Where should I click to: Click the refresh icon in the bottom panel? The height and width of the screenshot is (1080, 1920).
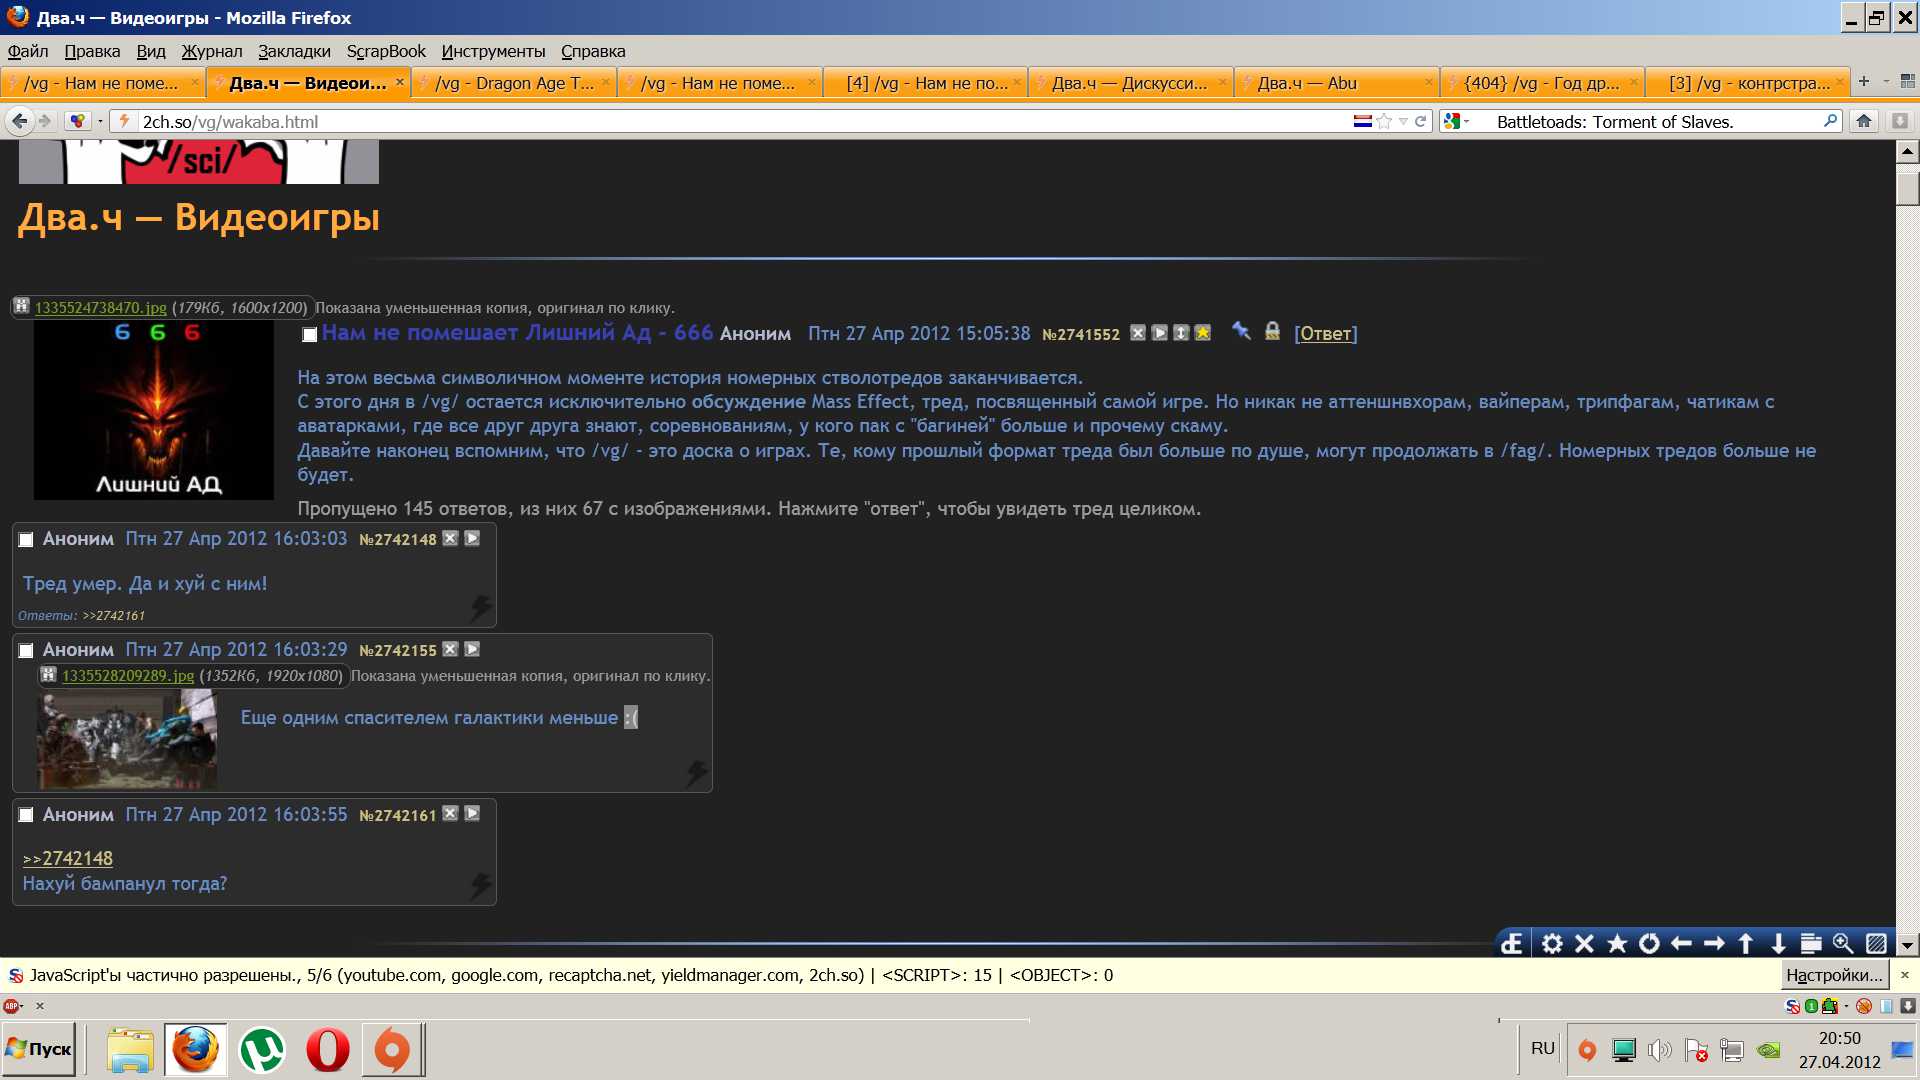point(1649,943)
